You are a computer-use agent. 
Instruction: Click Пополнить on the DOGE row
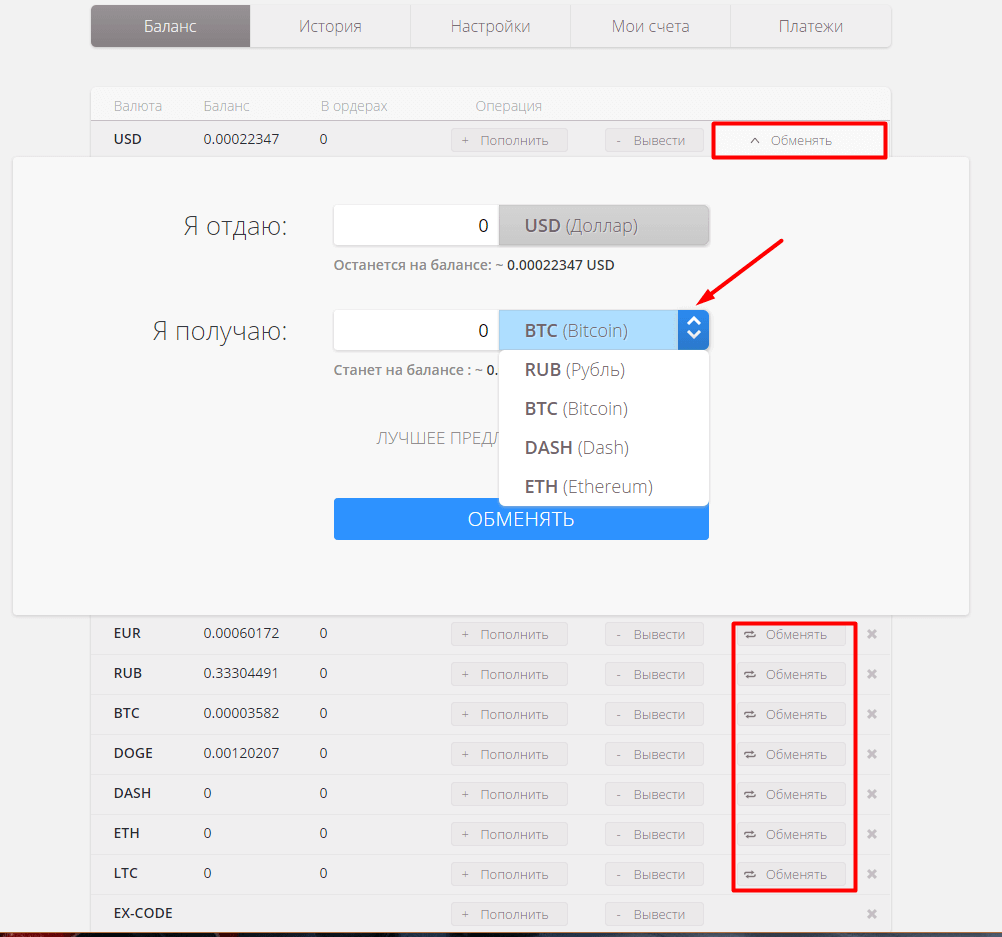click(508, 753)
